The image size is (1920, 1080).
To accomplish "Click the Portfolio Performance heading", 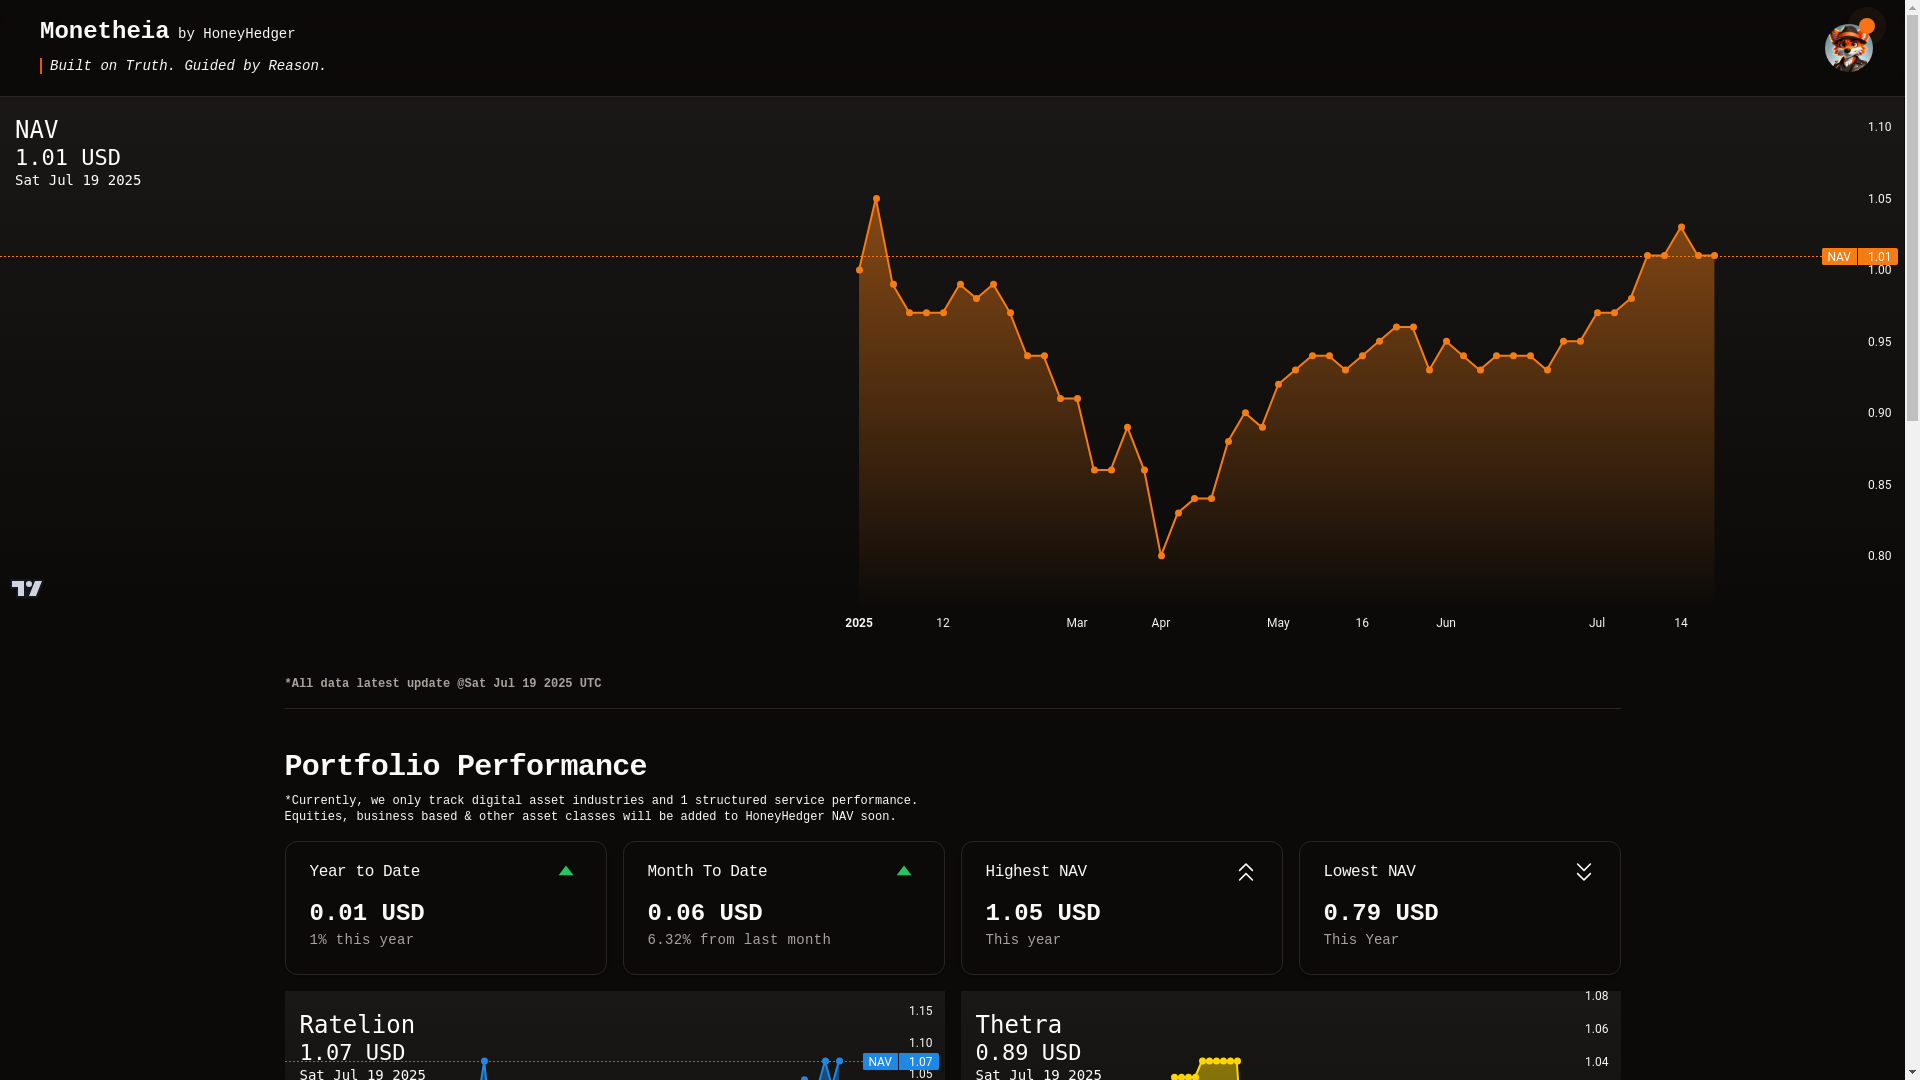I will pos(466,767).
